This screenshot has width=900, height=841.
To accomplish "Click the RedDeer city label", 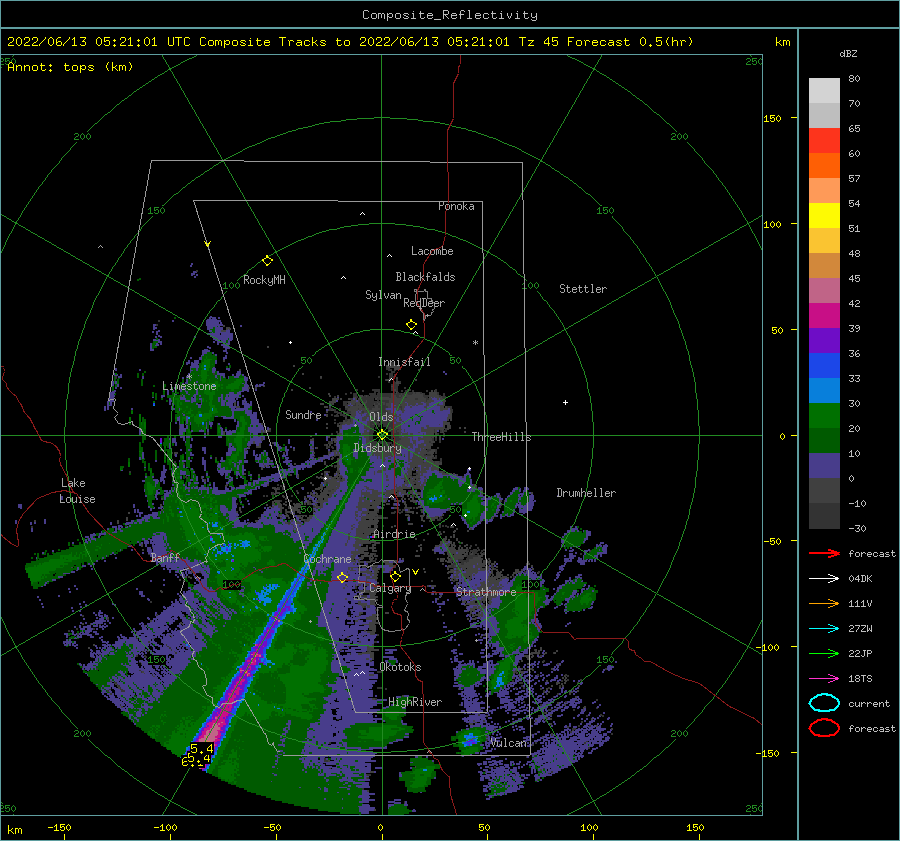I will (x=424, y=303).
